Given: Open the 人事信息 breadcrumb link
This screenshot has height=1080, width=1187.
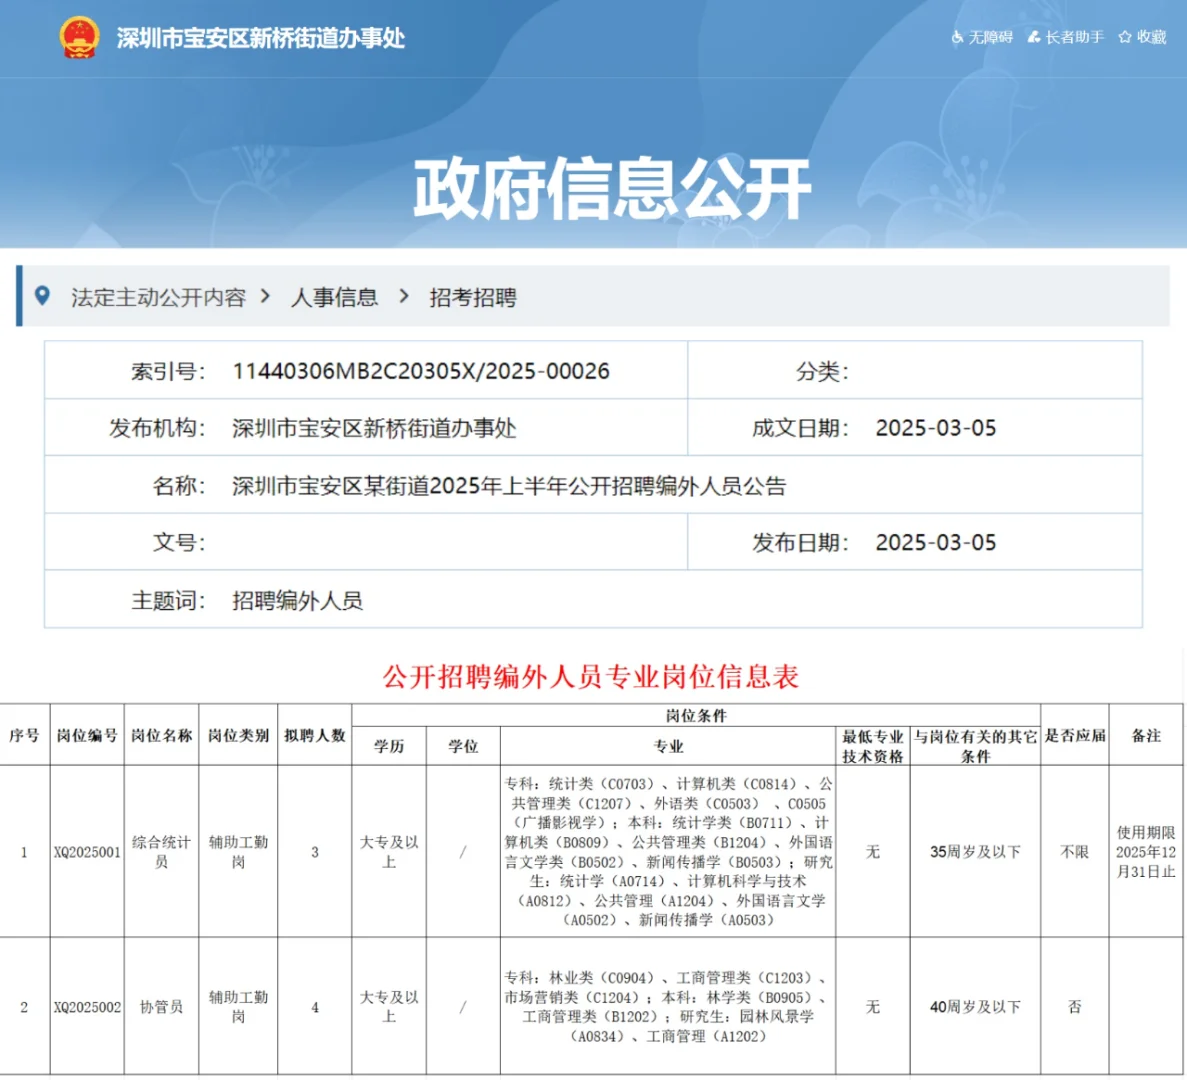Looking at the screenshot, I should [x=336, y=297].
